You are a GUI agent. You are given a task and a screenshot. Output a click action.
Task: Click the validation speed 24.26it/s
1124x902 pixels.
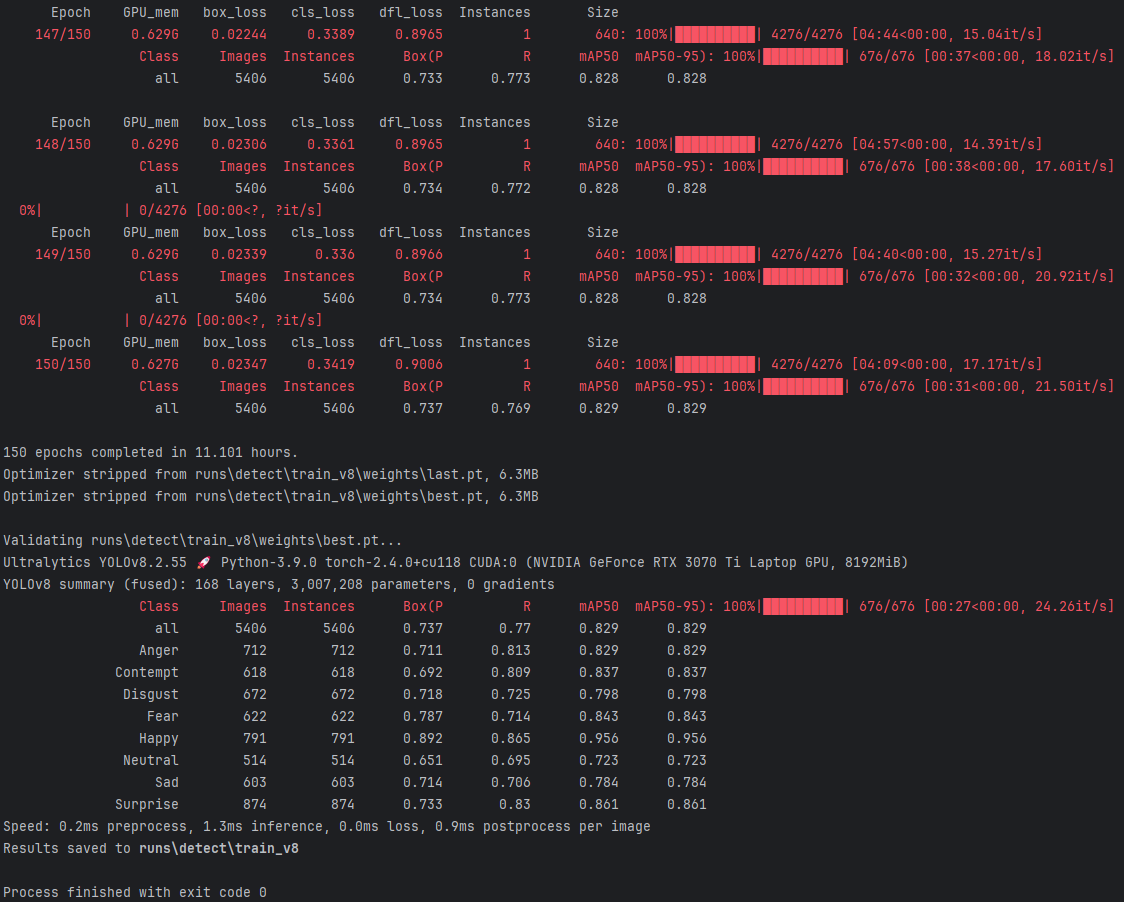(1071, 607)
